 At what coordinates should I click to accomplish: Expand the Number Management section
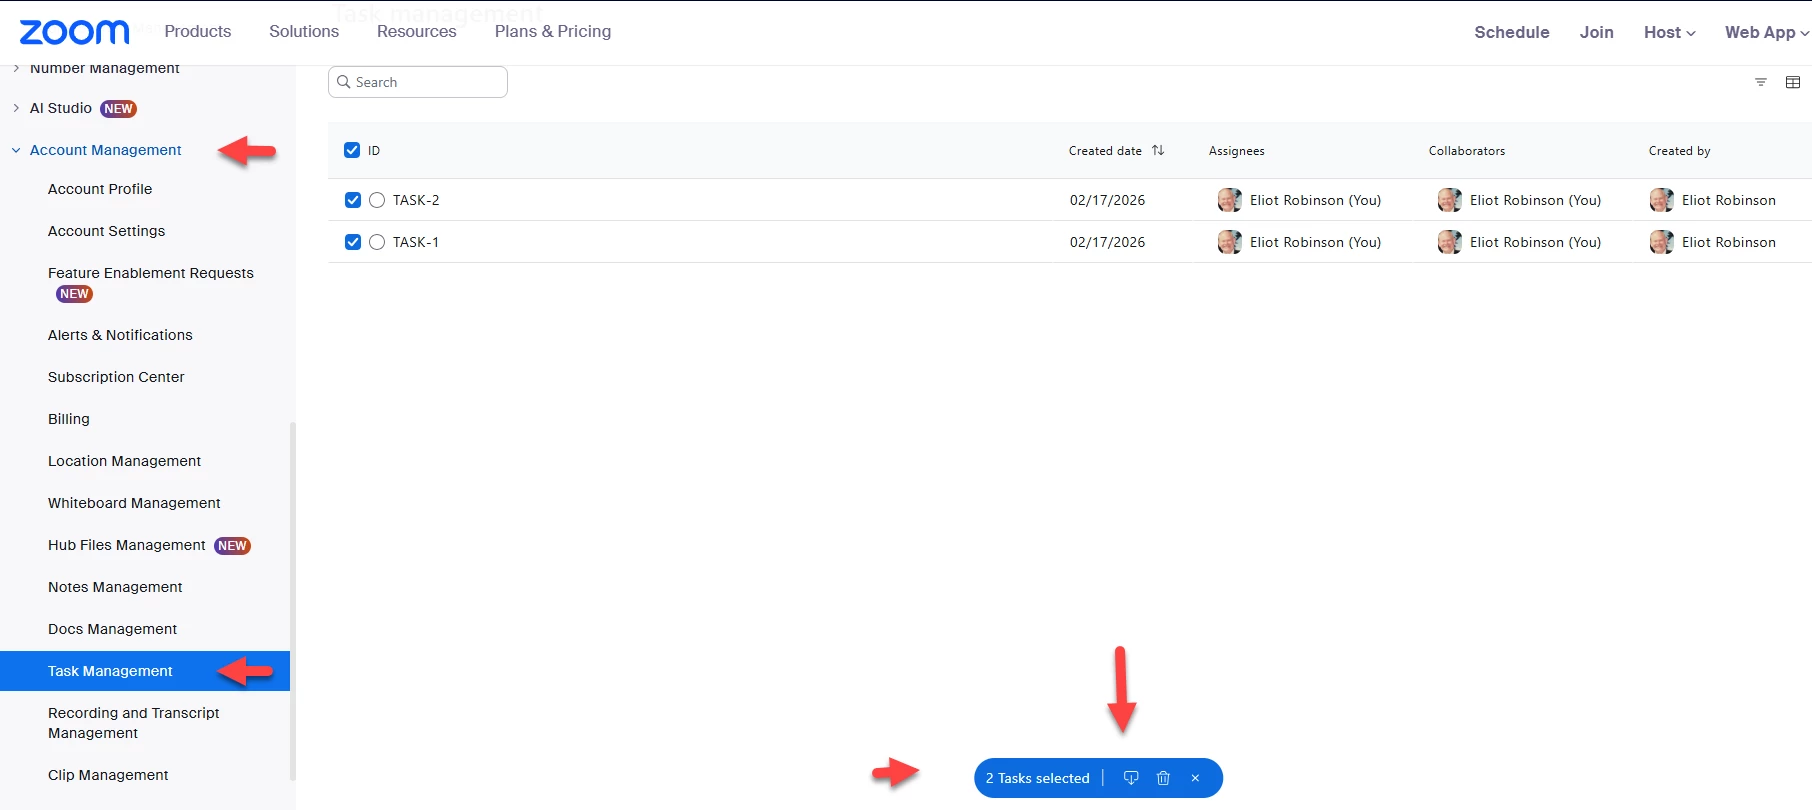(x=16, y=68)
